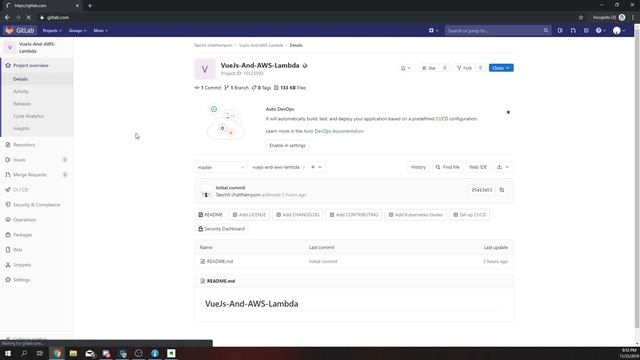
Task: Bookmark this page with star icon
Action: coord(581,18)
